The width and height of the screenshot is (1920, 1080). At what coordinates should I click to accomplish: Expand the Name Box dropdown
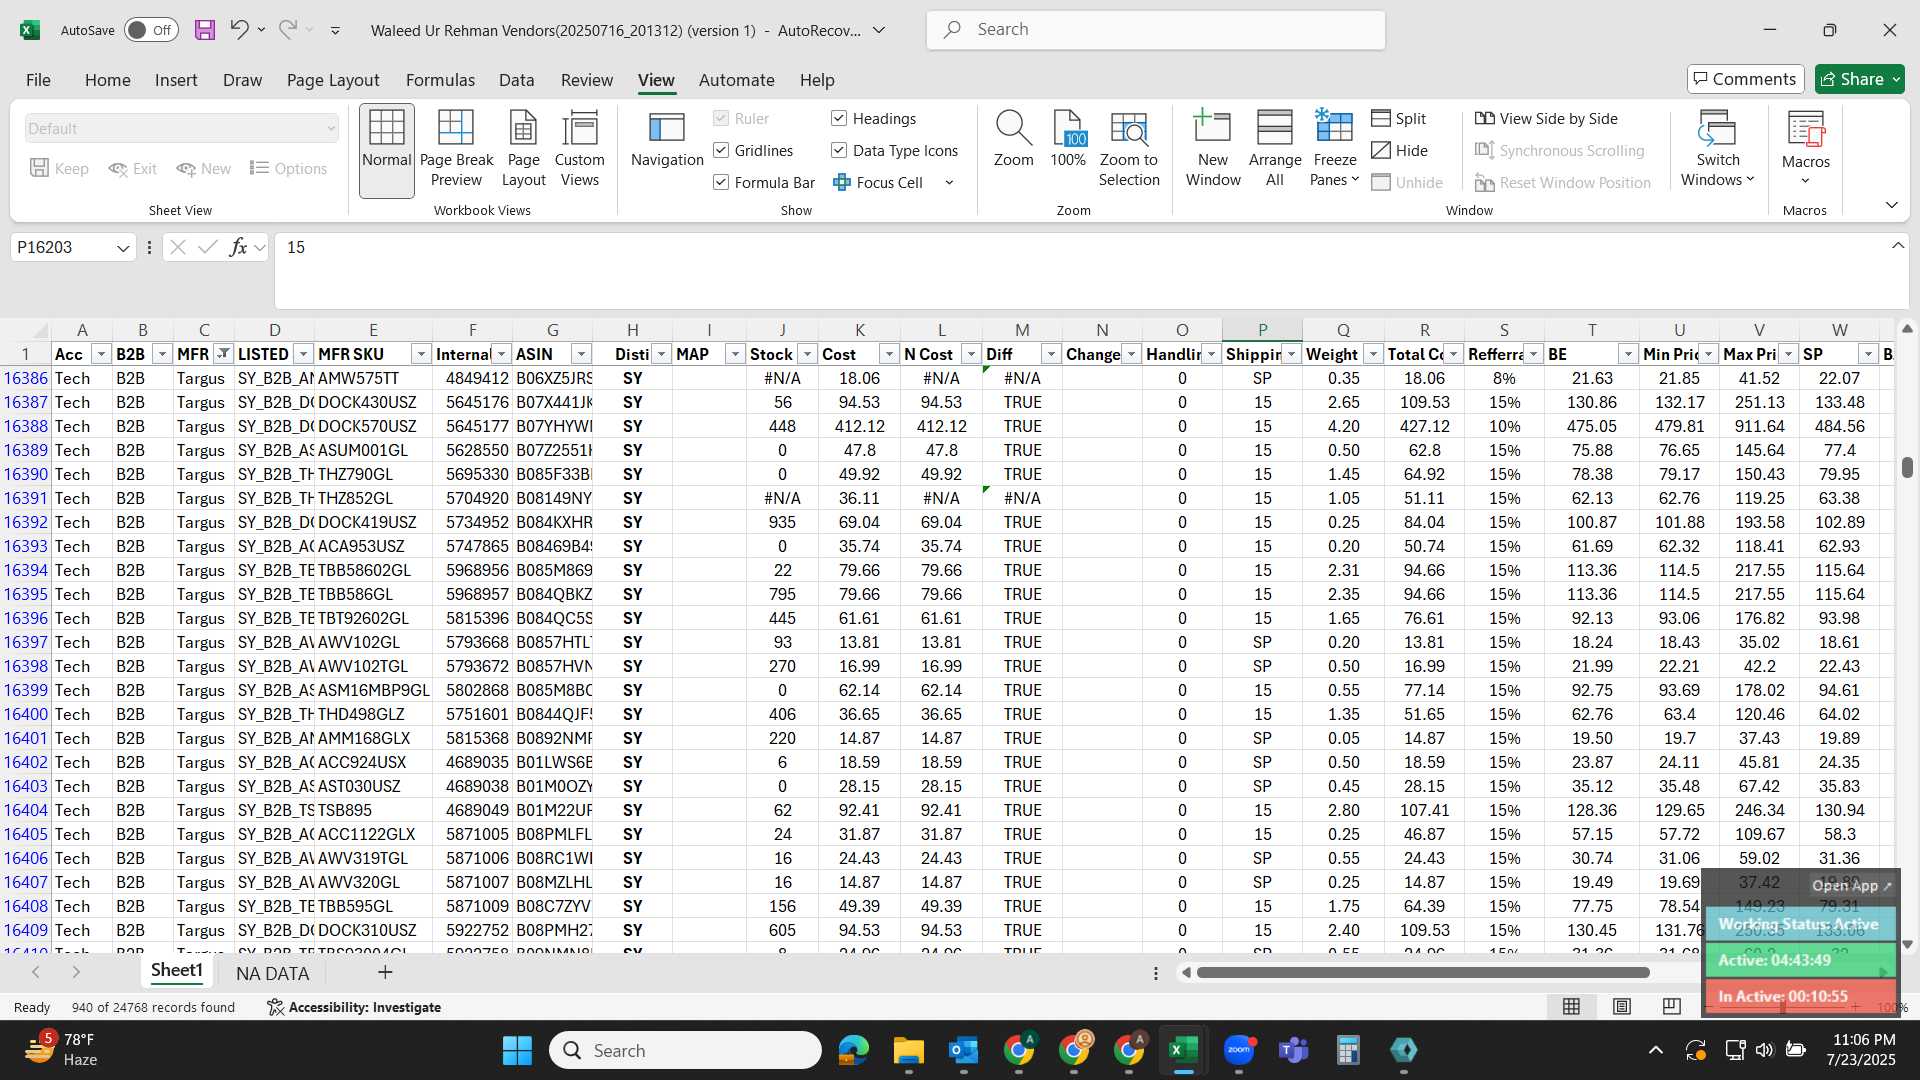tap(123, 247)
